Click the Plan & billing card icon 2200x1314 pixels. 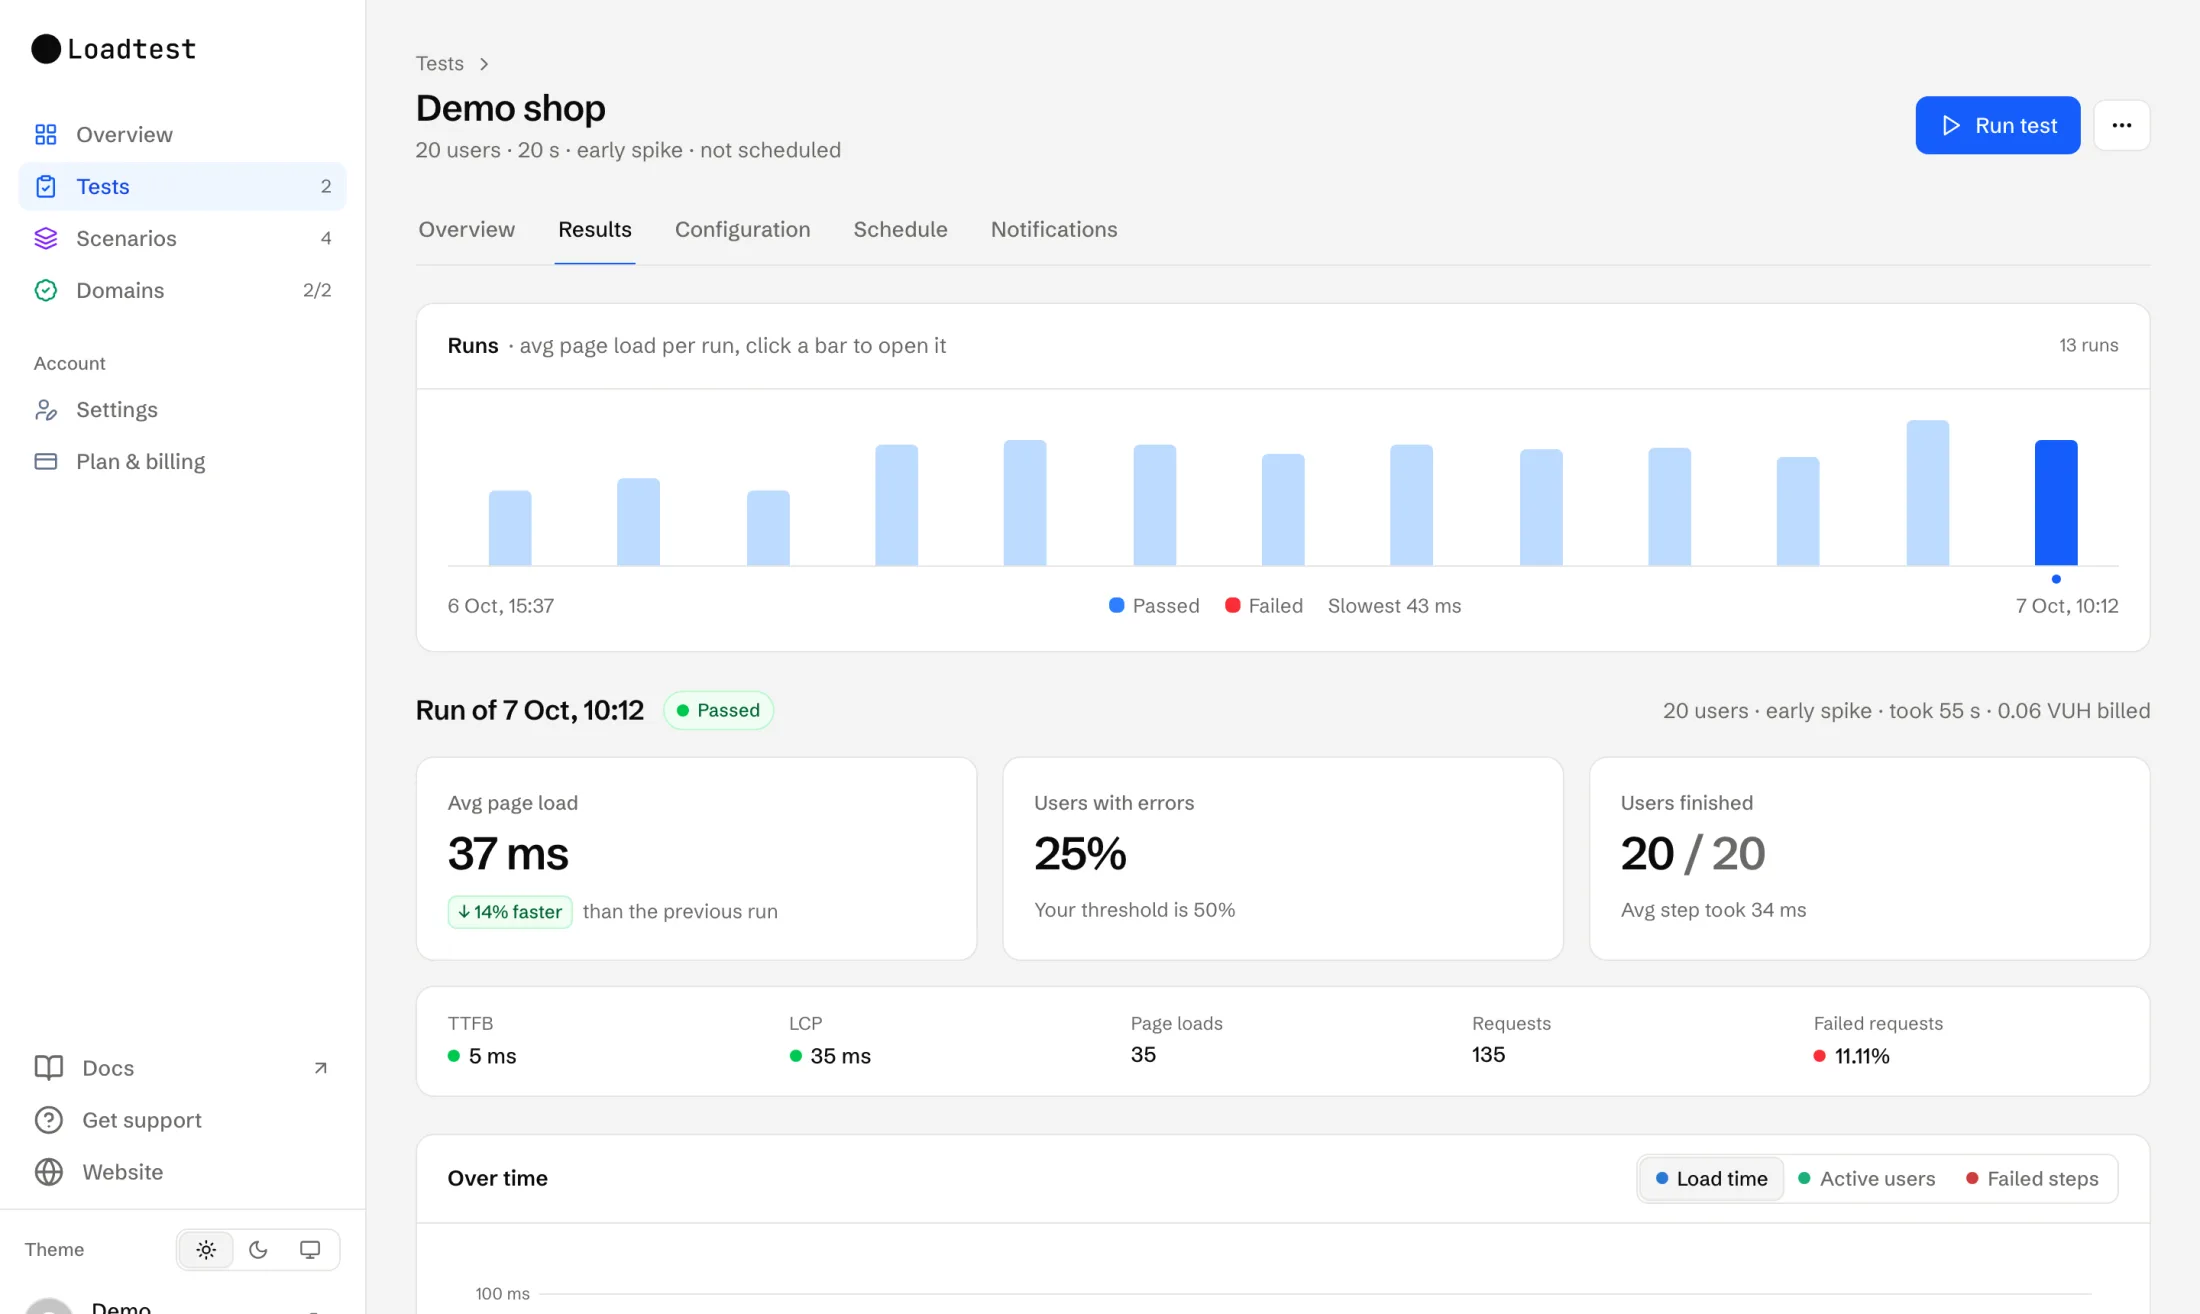(46, 462)
